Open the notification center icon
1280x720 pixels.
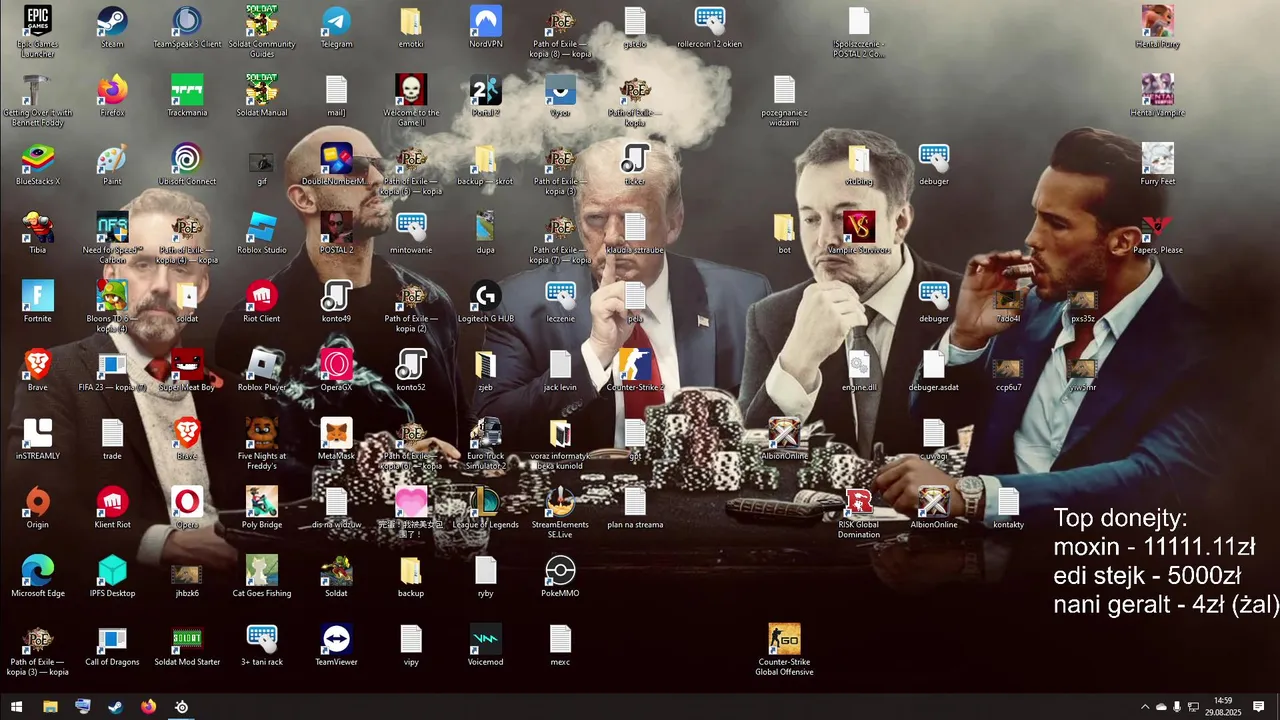(1258, 707)
